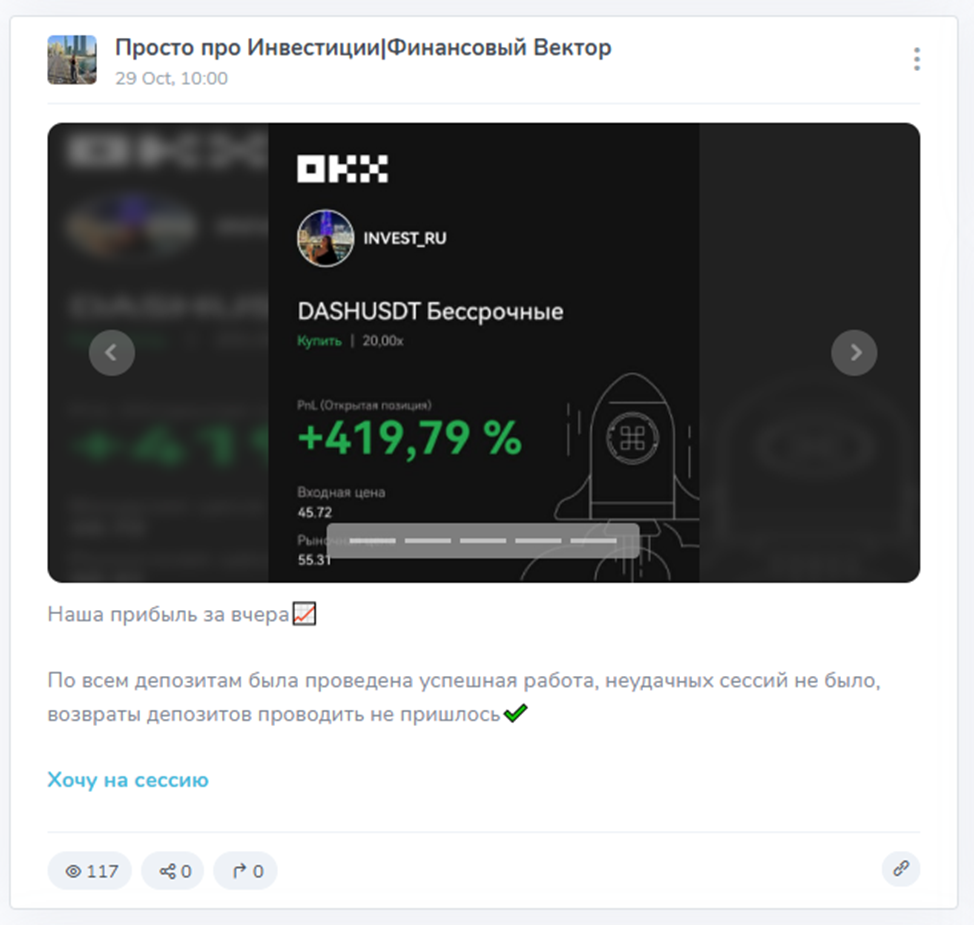Click the DASHUSDT Бессрочные heading
Image resolution: width=974 pixels, height=925 pixels.
point(430,311)
